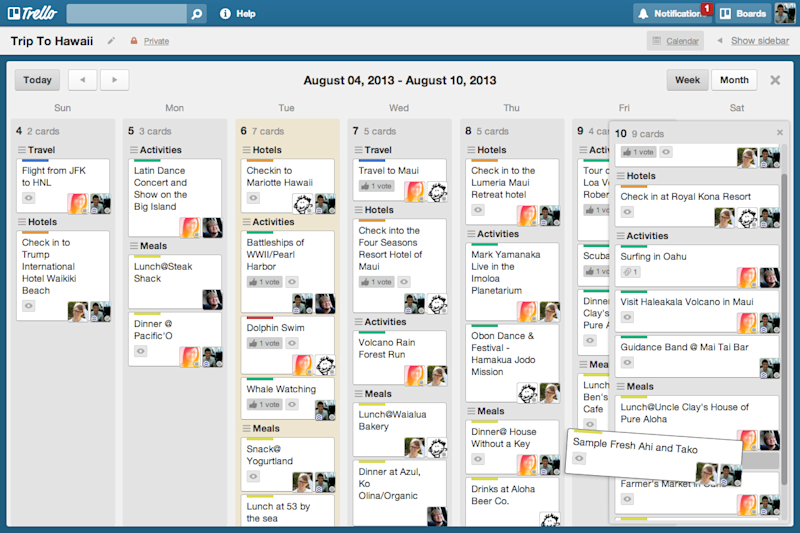Image resolution: width=800 pixels, height=533 pixels.
Task: Click in the search input field
Action: [x=127, y=14]
